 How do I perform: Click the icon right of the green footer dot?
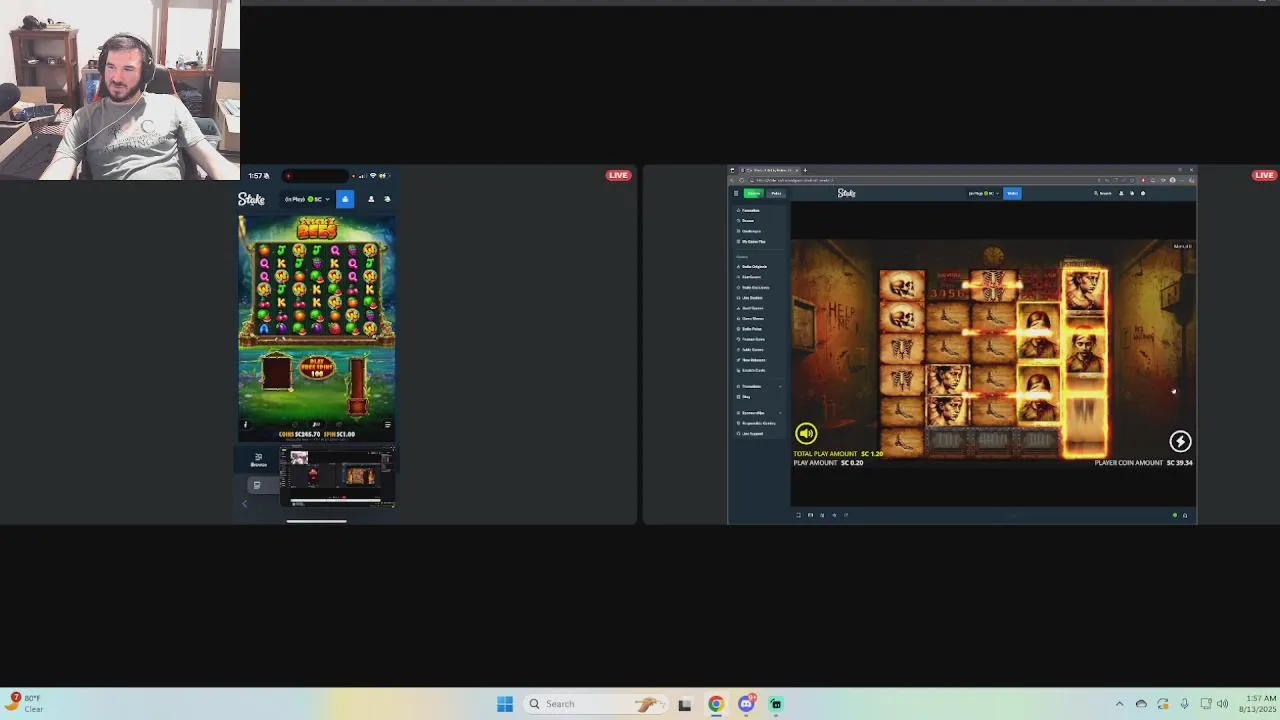click(1185, 515)
